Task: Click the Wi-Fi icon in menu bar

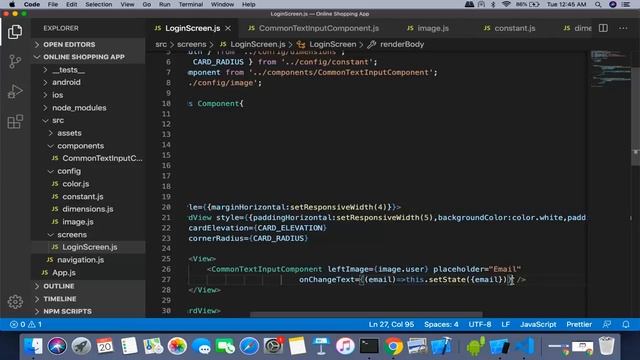Action: pos(506,4)
